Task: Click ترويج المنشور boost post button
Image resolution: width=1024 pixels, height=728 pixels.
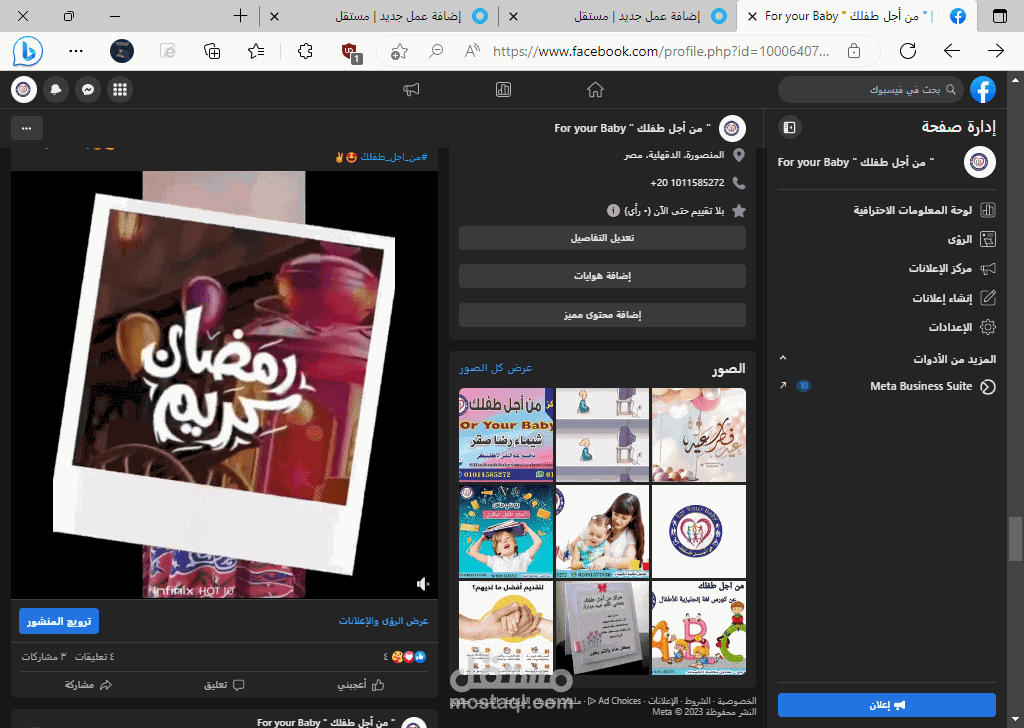Action: point(59,621)
